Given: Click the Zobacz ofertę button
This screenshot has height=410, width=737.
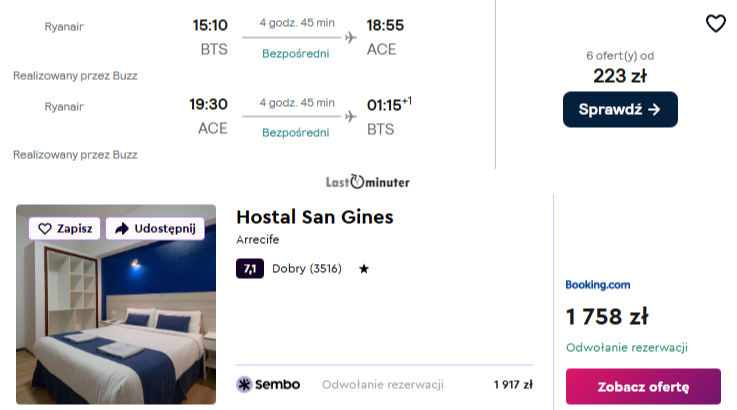Looking at the screenshot, I should point(643,387).
